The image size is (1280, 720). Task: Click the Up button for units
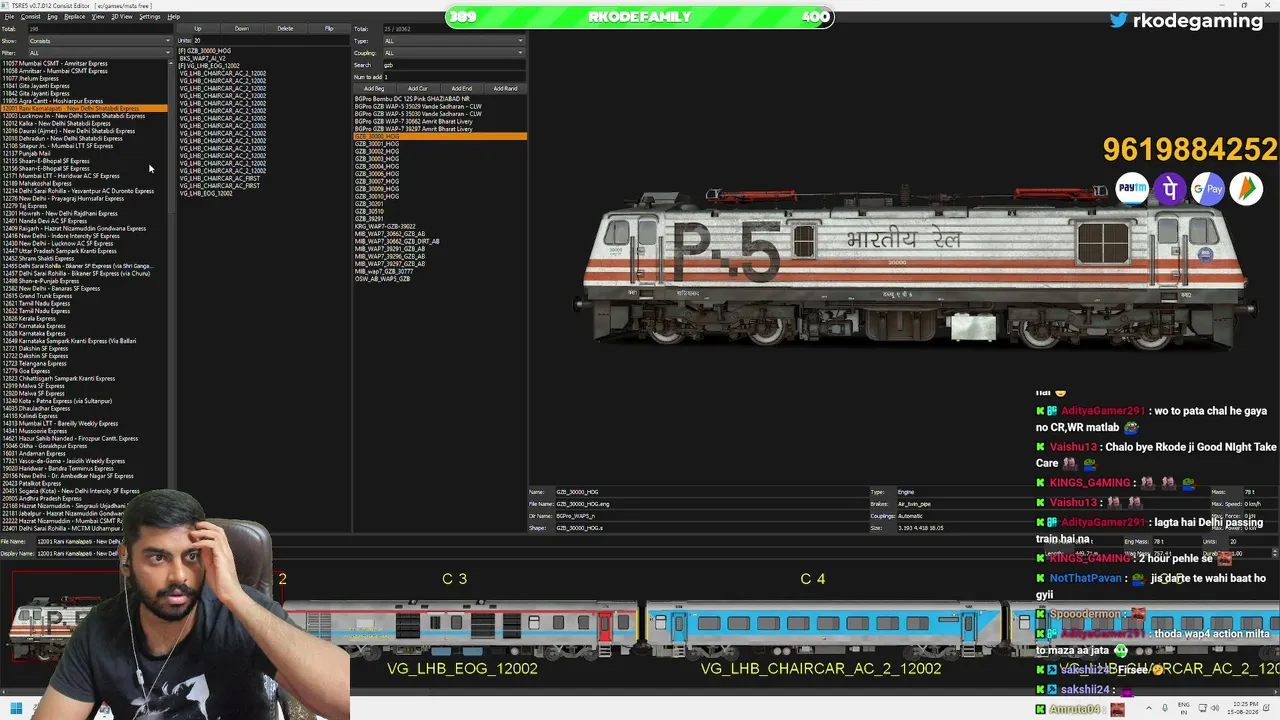coord(198,29)
